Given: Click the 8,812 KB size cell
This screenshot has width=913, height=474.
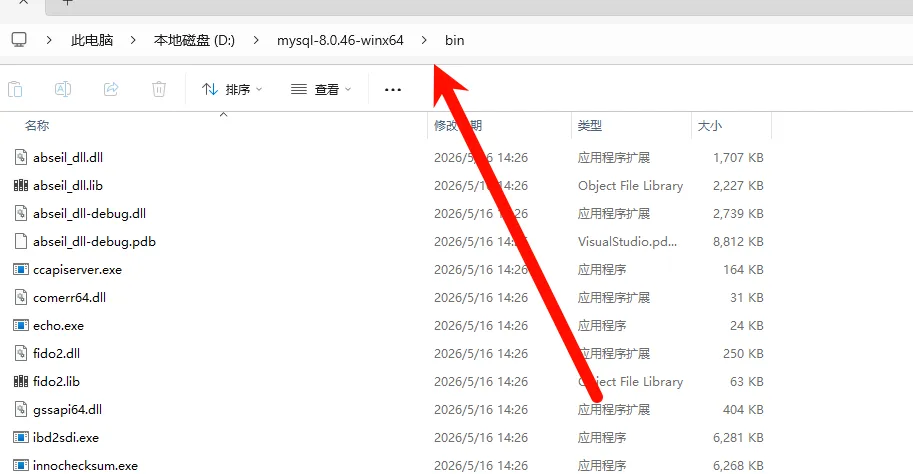Looking at the screenshot, I should [x=738, y=241].
